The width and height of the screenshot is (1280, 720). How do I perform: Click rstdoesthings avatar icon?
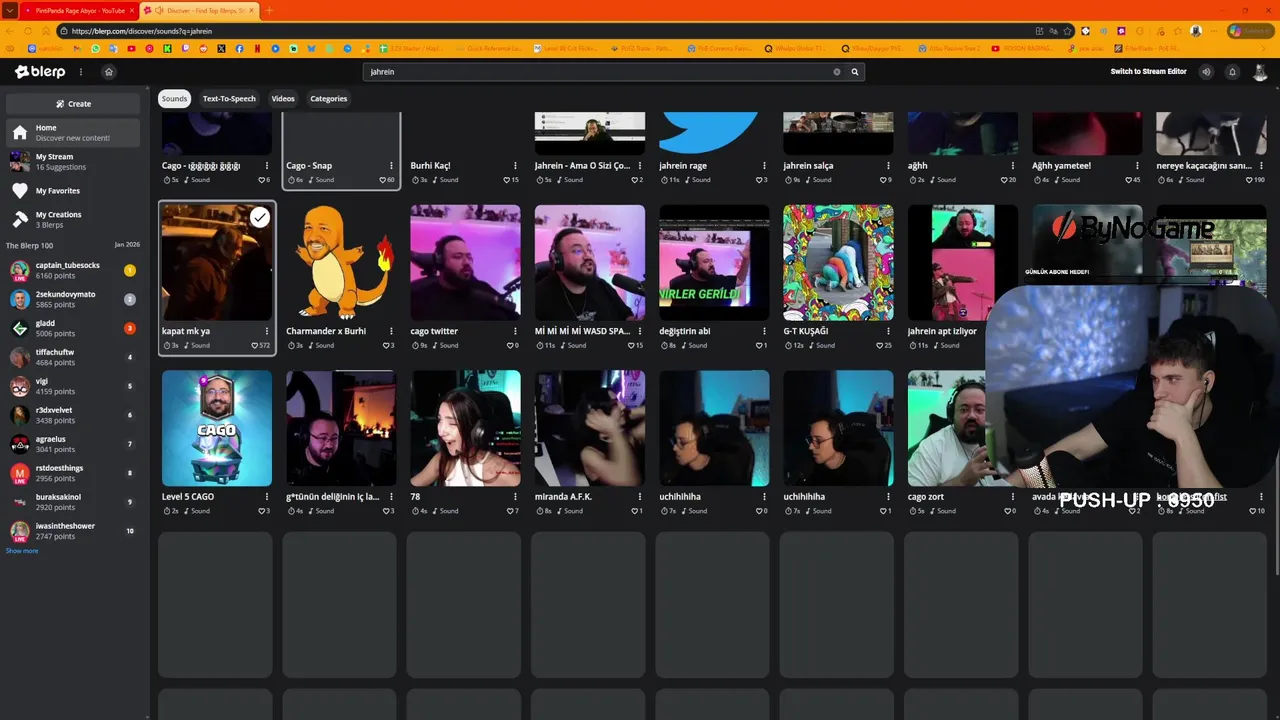[x=19, y=473]
